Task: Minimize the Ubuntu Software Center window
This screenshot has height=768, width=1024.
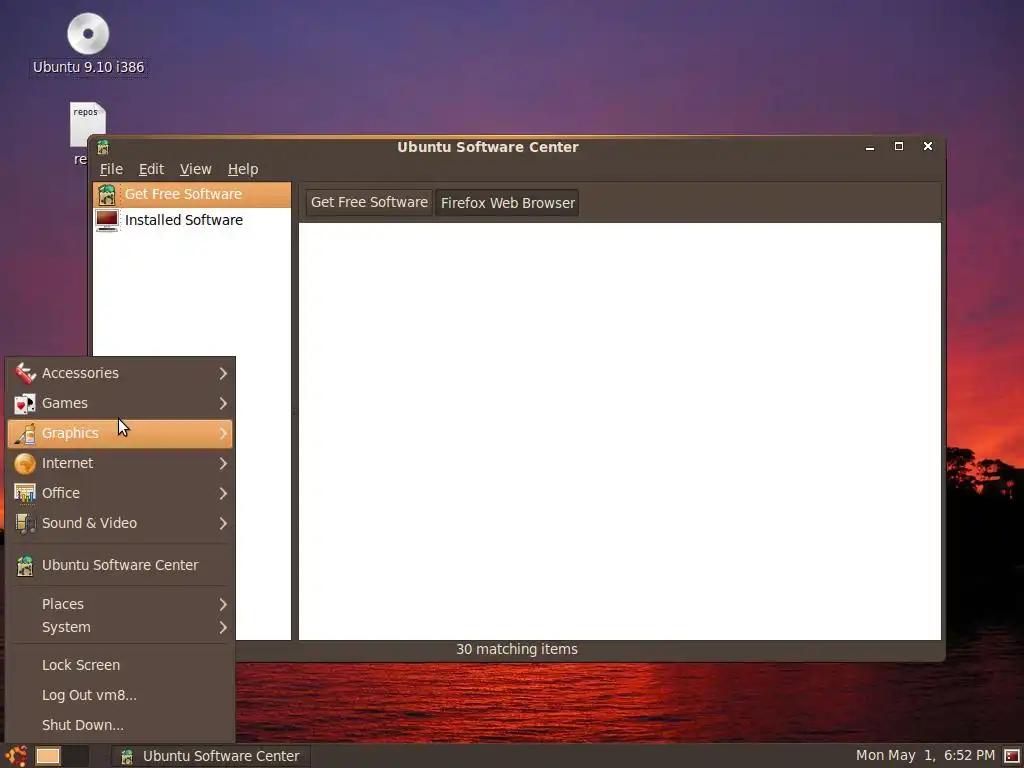Action: (x=870, y=147)
